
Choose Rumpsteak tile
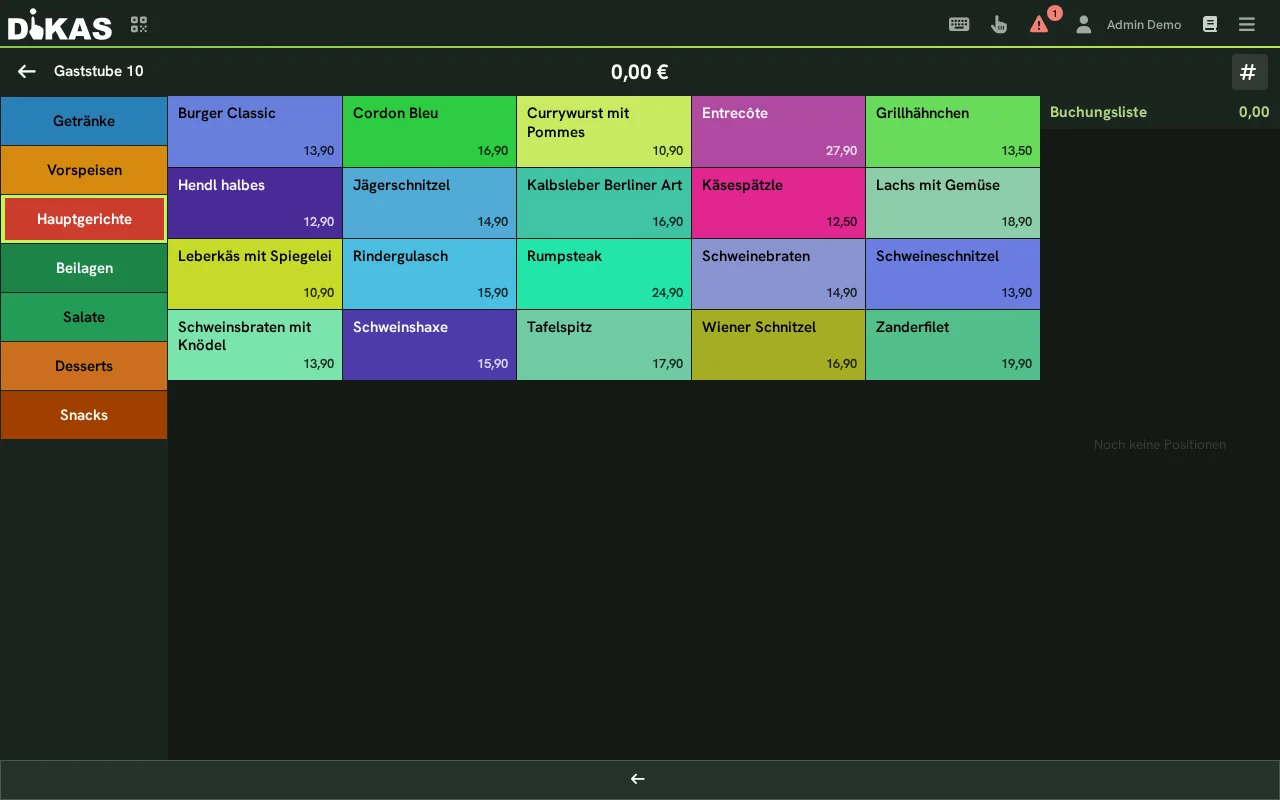tap(604, 274)
